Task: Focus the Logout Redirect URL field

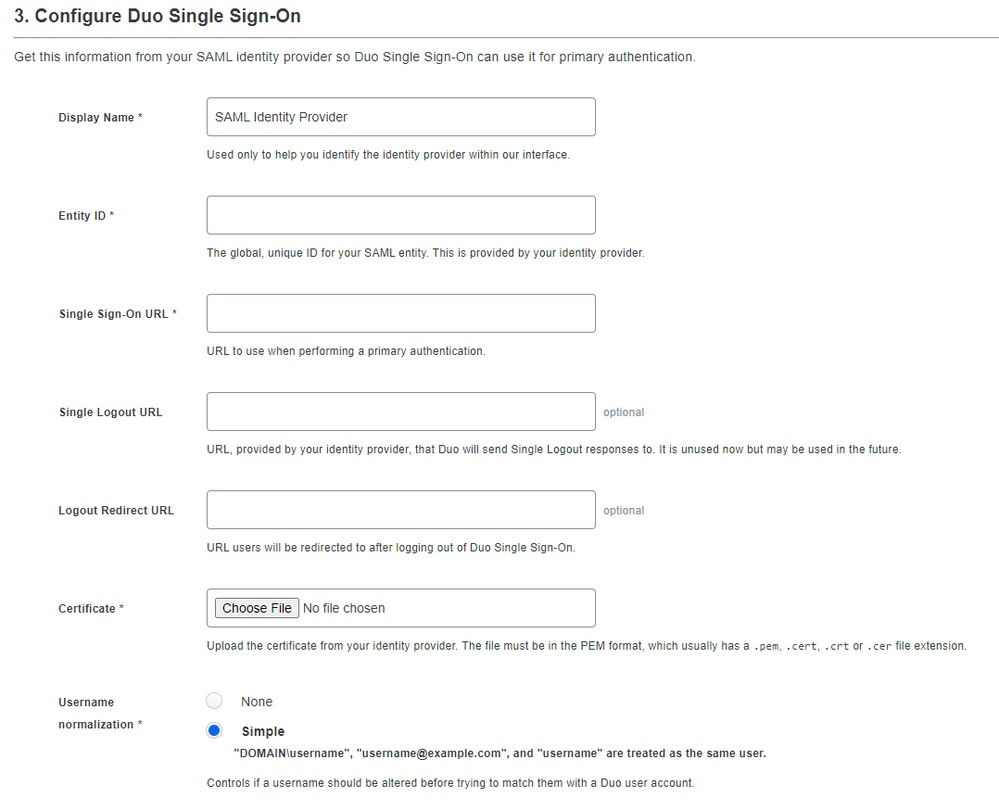Action: pos(400,510)
